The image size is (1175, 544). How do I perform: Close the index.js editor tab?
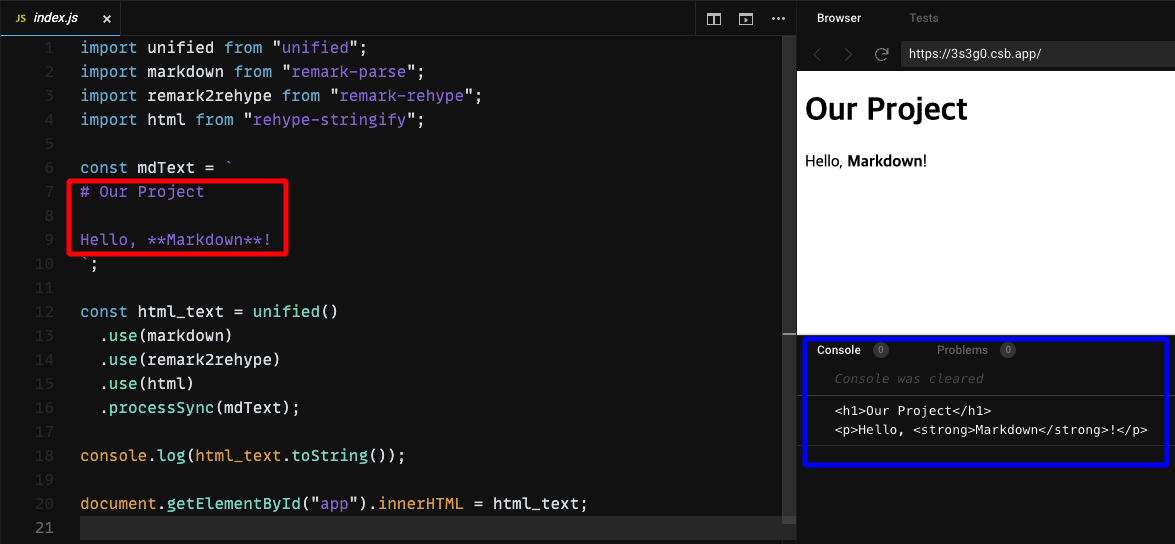pyautogui.click(x=106, y=19)
